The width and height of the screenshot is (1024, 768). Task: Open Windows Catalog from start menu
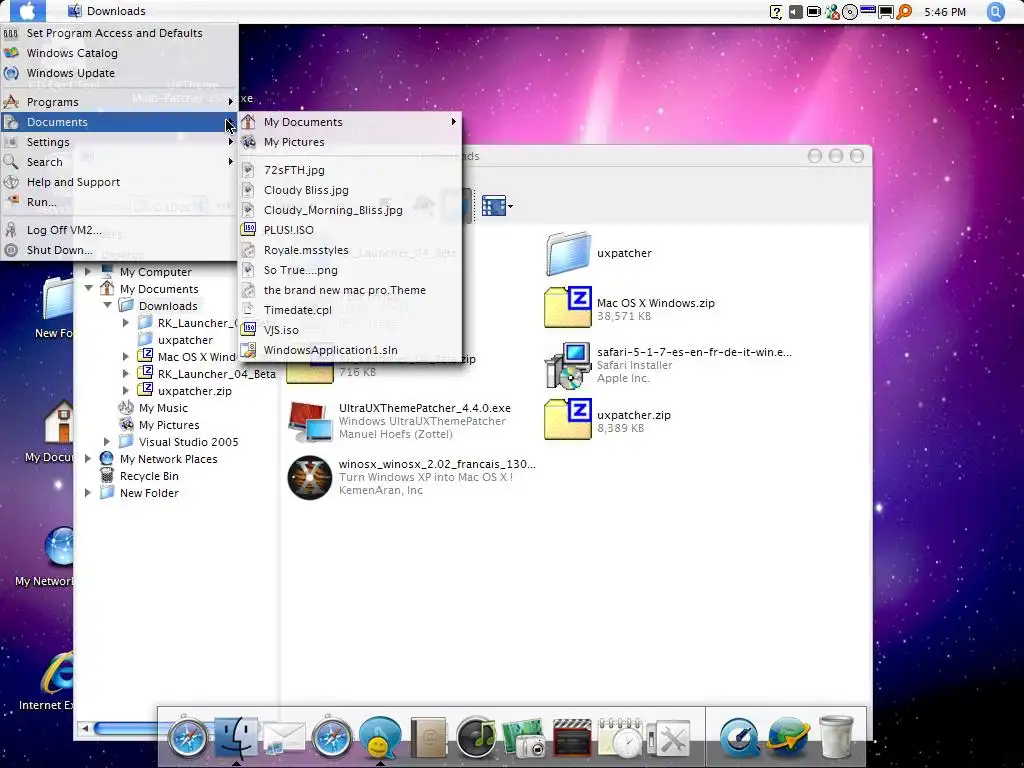[119, 53]
